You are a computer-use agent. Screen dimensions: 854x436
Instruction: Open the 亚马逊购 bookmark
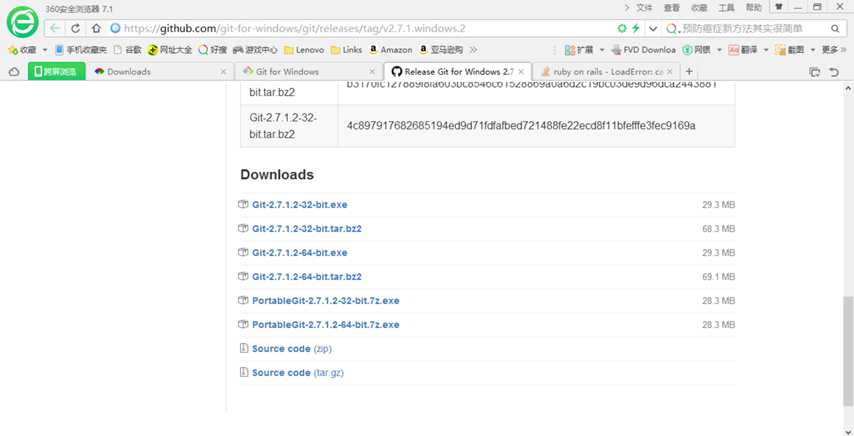click(441, 50)
